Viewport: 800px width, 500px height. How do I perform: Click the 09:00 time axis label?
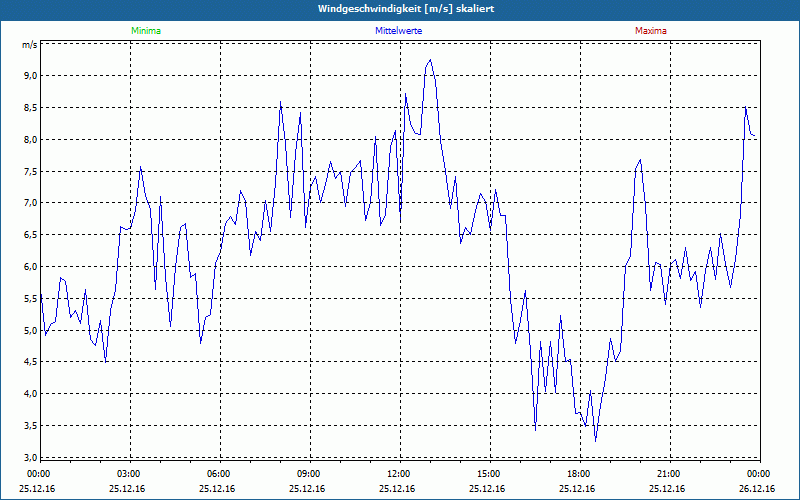click(310, 474)
